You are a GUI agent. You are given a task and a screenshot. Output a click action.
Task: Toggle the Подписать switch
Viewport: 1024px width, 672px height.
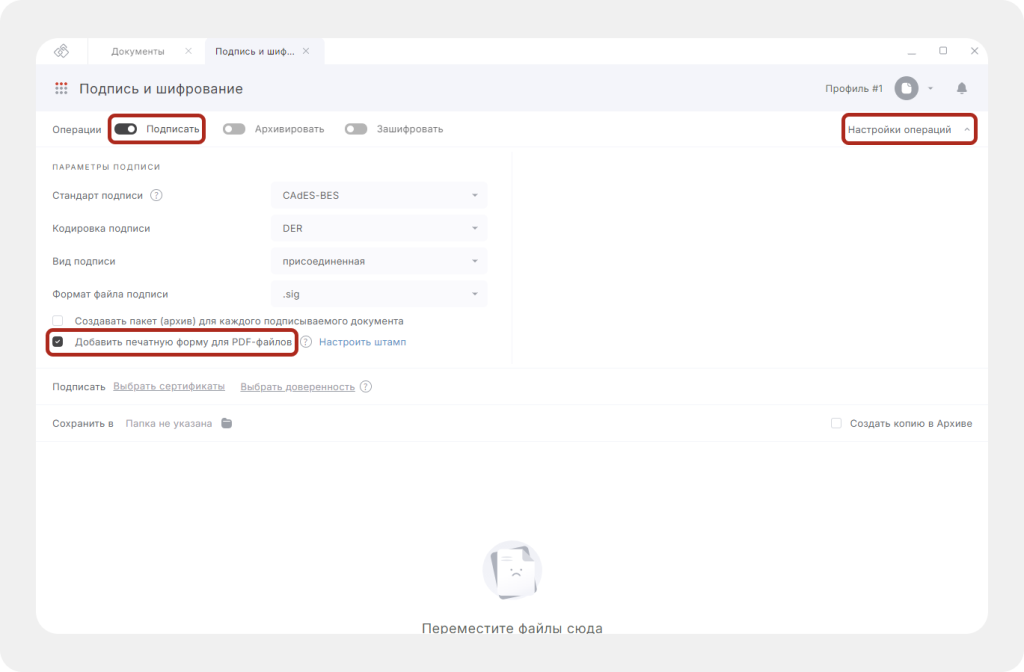click(126, 129)
